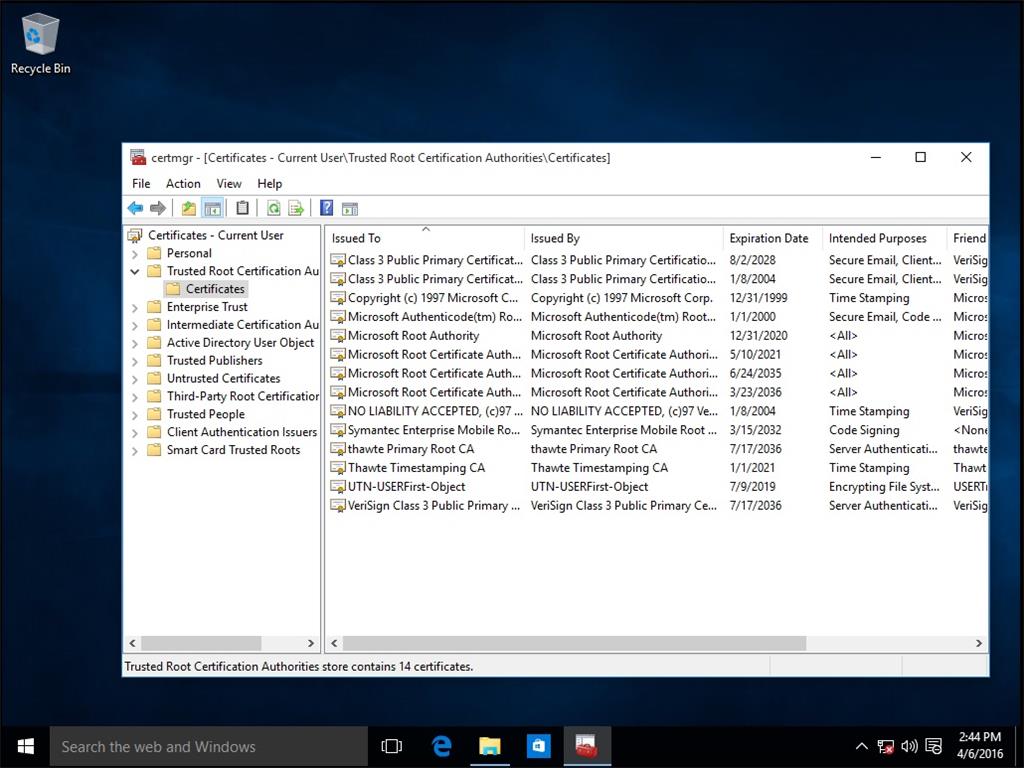Sort by the Intended Purposes column header
This screenshot has height=768, width=1024.
884,238
